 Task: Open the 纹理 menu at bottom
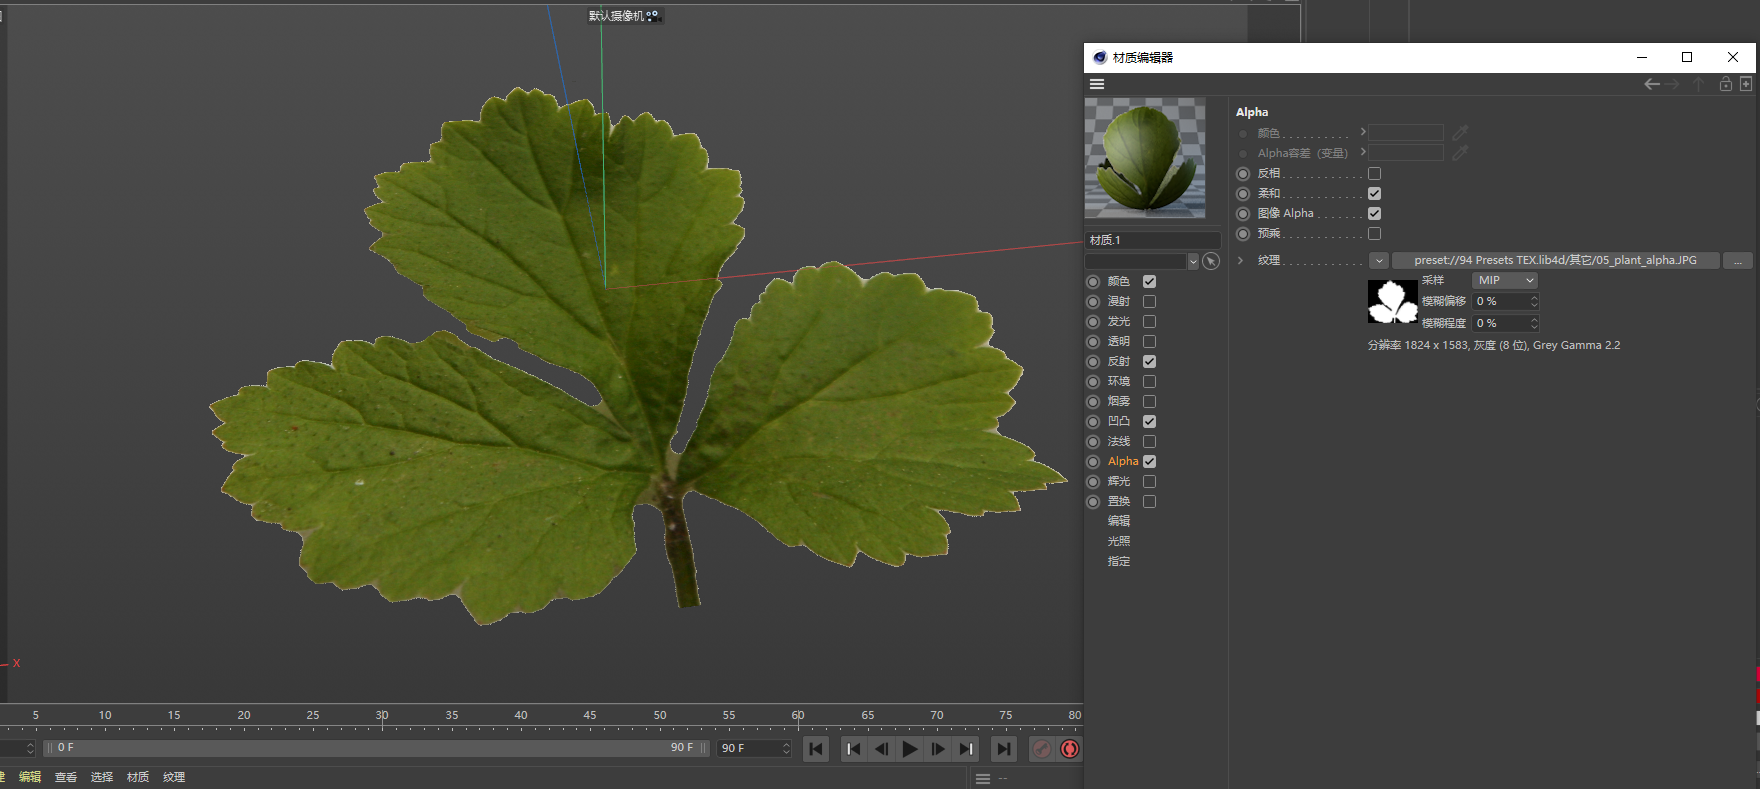pyautogui.click(x=174, y=777)
